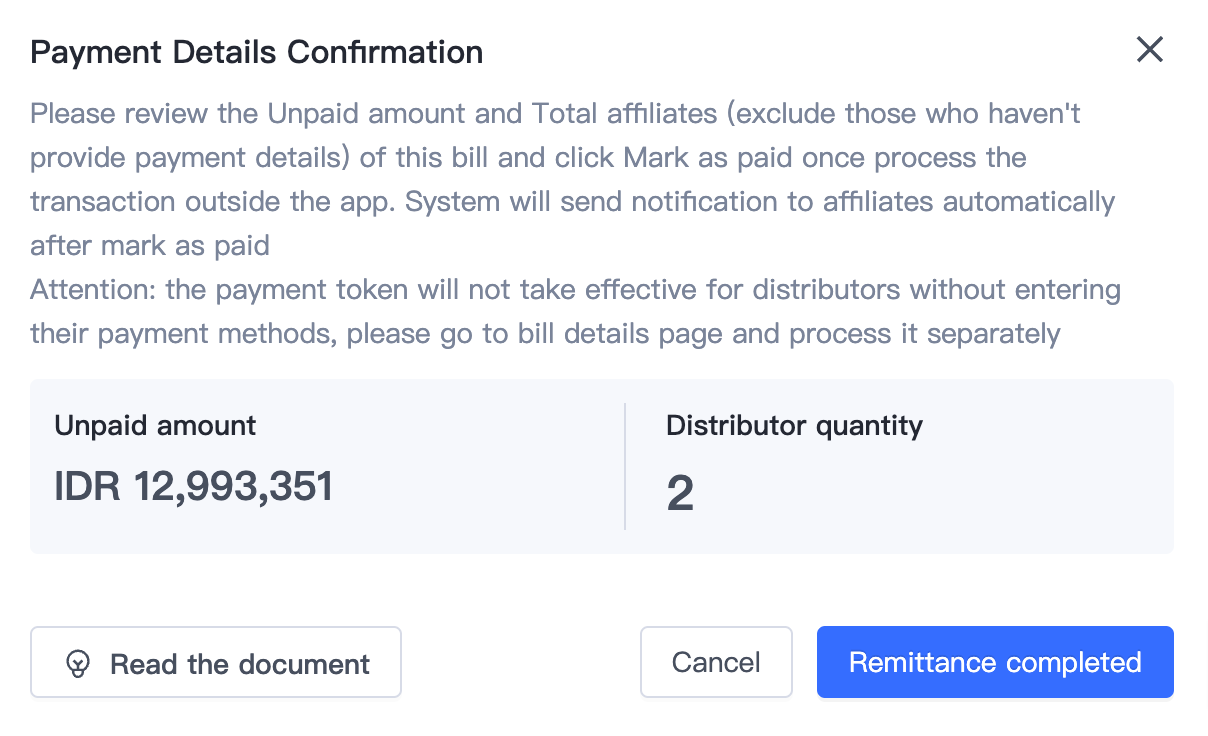
Task: Click the line starting with Please review
Action: click(554, 114)
